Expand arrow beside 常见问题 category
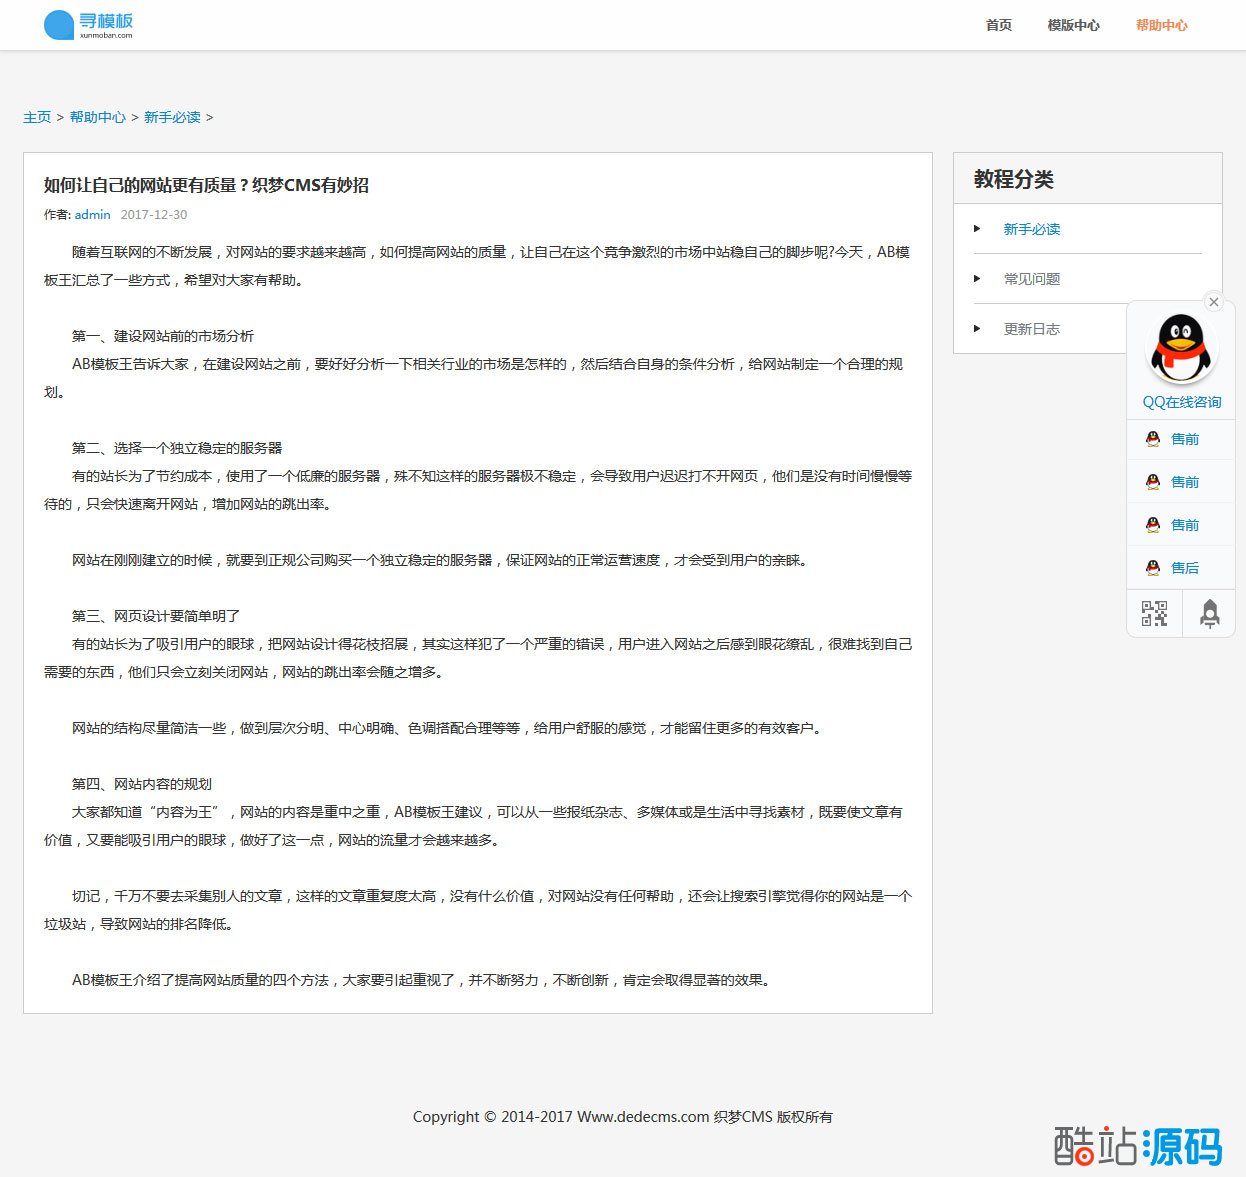The width and height of the screenshot is (1246, 1177). (x=977, y=279)
